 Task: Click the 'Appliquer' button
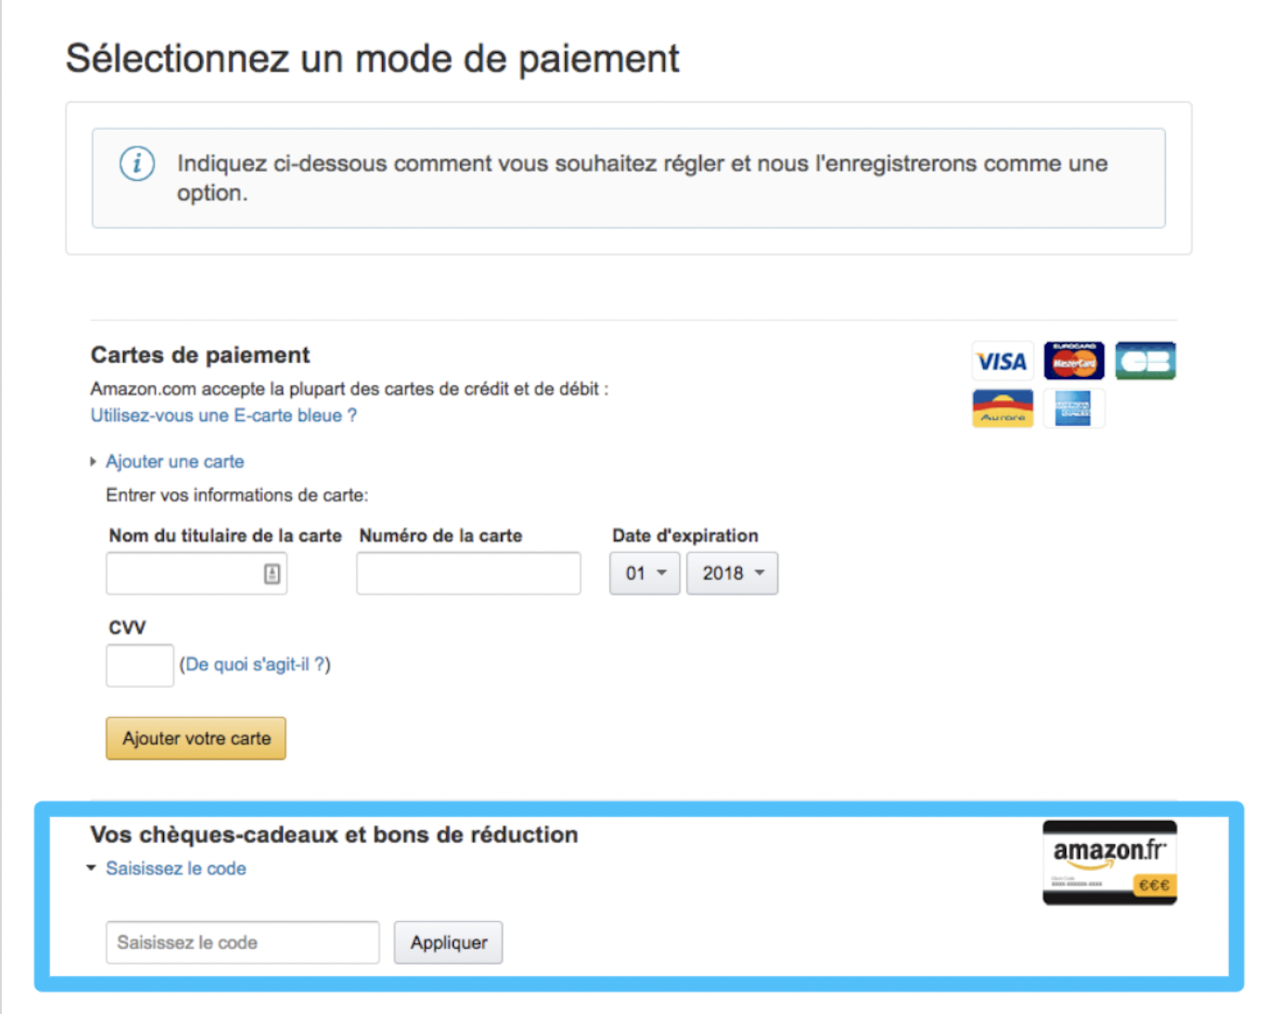[448, 943]
